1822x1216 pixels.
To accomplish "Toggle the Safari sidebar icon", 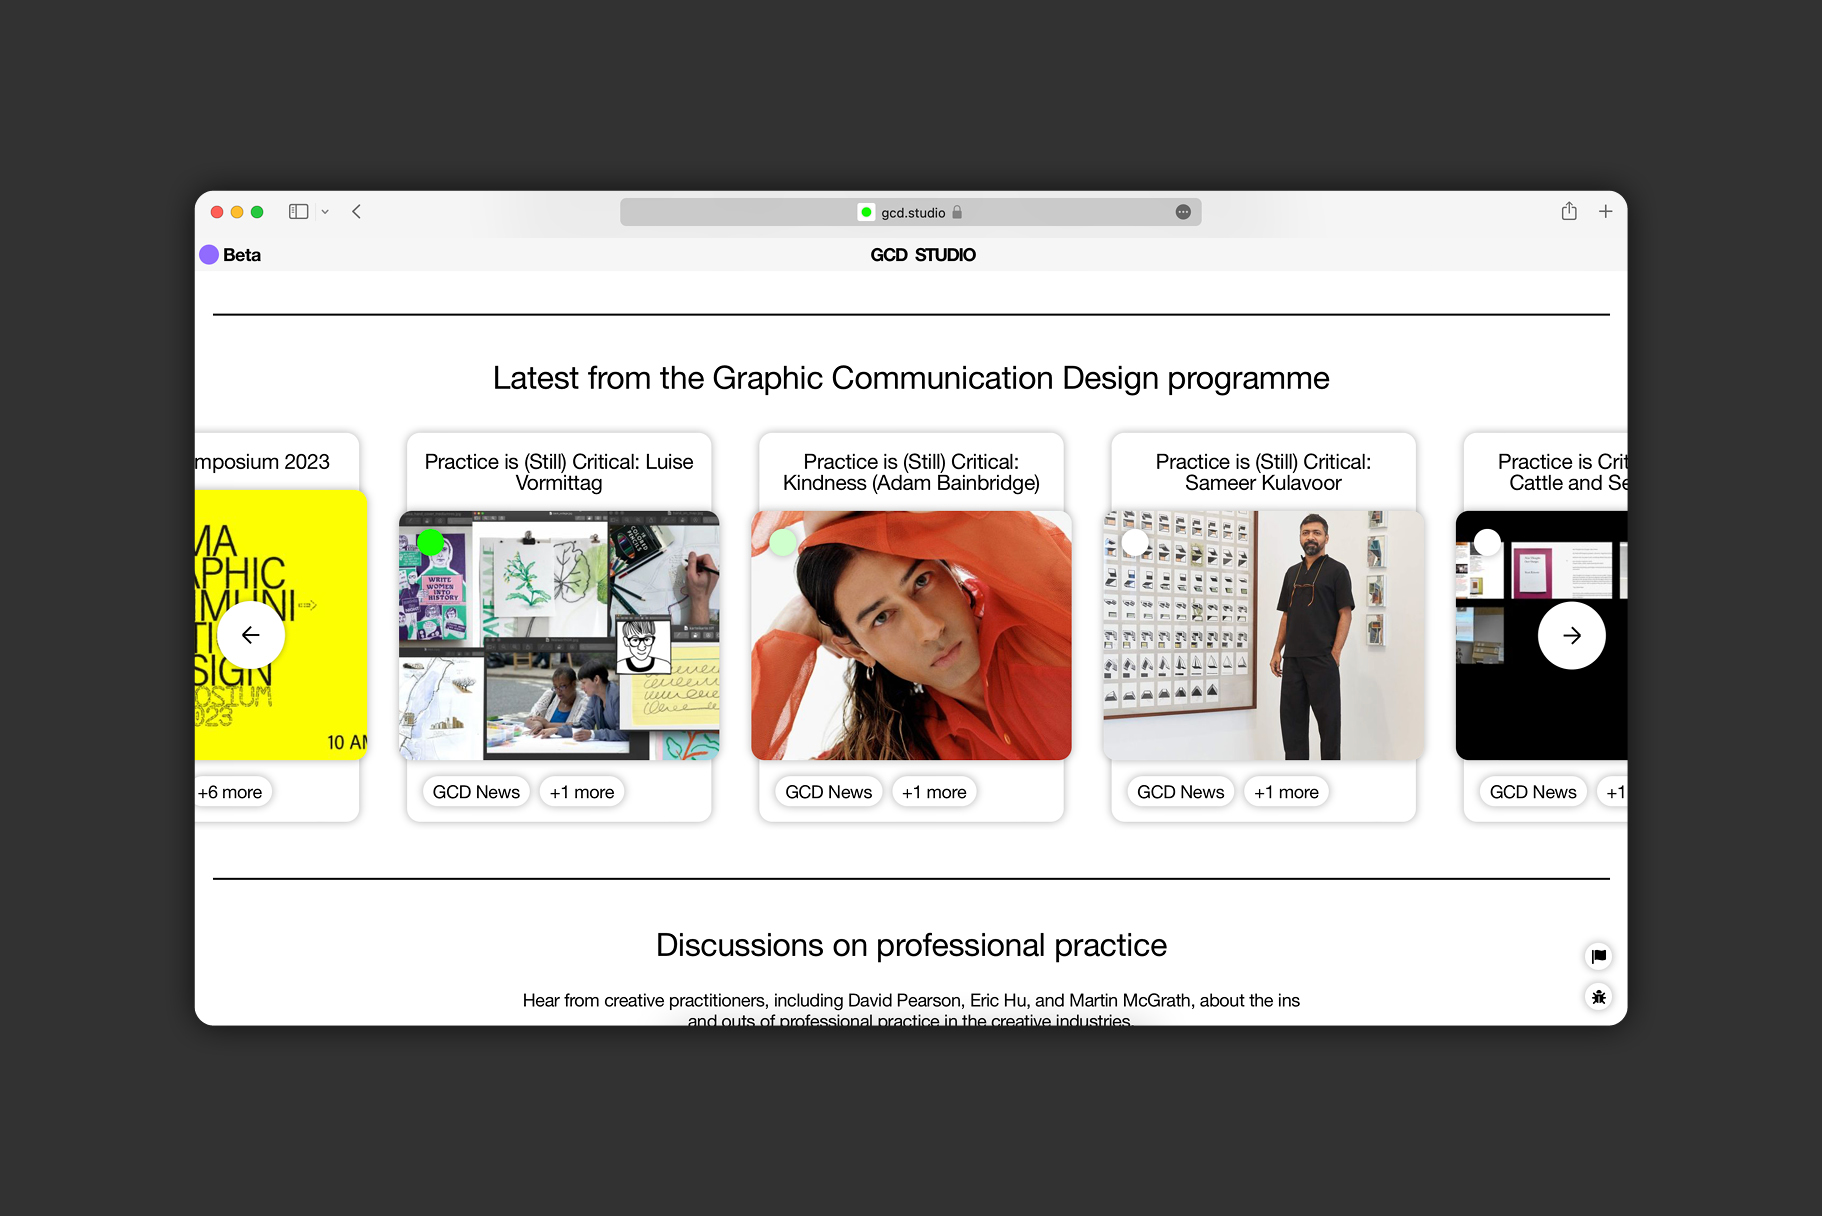I will coord(298,212).
